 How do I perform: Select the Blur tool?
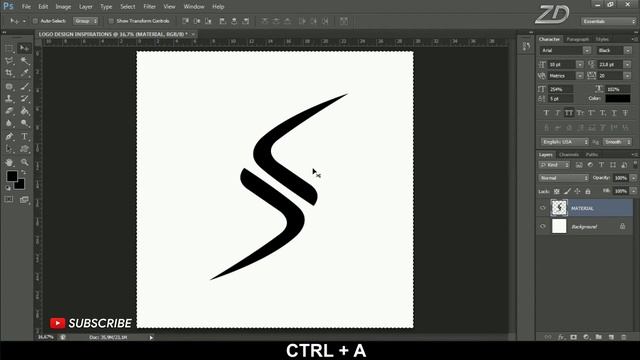pos(9,123)
